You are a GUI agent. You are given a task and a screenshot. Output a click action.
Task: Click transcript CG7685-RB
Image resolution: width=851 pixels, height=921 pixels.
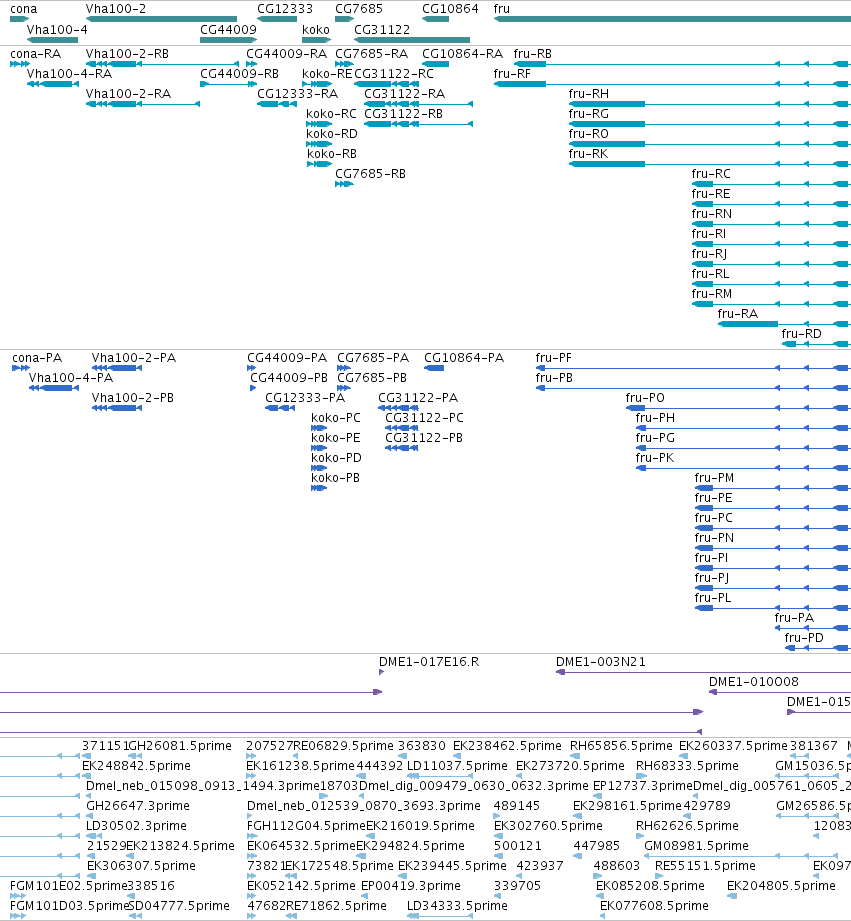370,174
